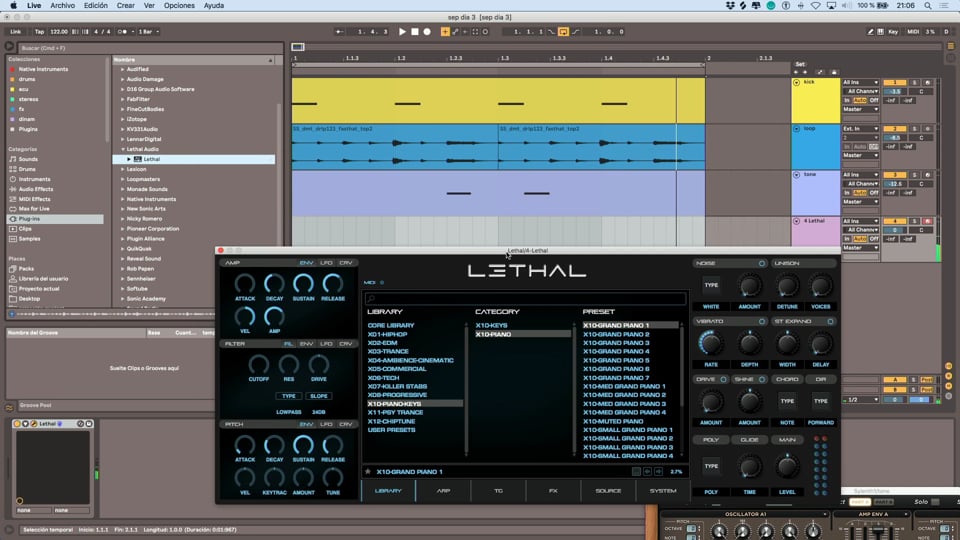Viewport: 960px width, 540px height.
Task: Toggle the Key map mode switch
Action: click(893, 32)
